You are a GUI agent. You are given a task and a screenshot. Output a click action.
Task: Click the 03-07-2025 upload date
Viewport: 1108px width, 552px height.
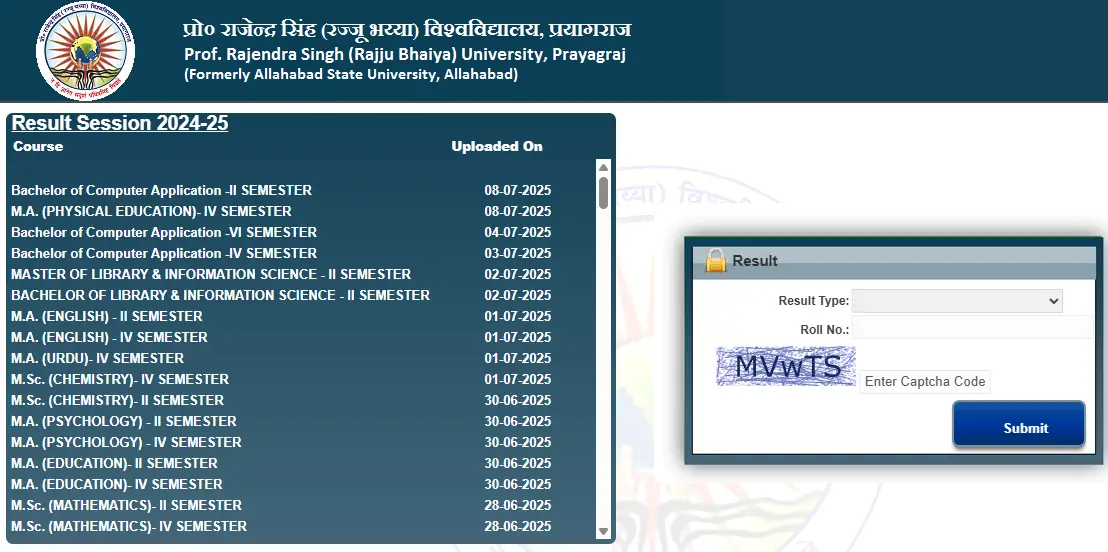pos(518,253)
